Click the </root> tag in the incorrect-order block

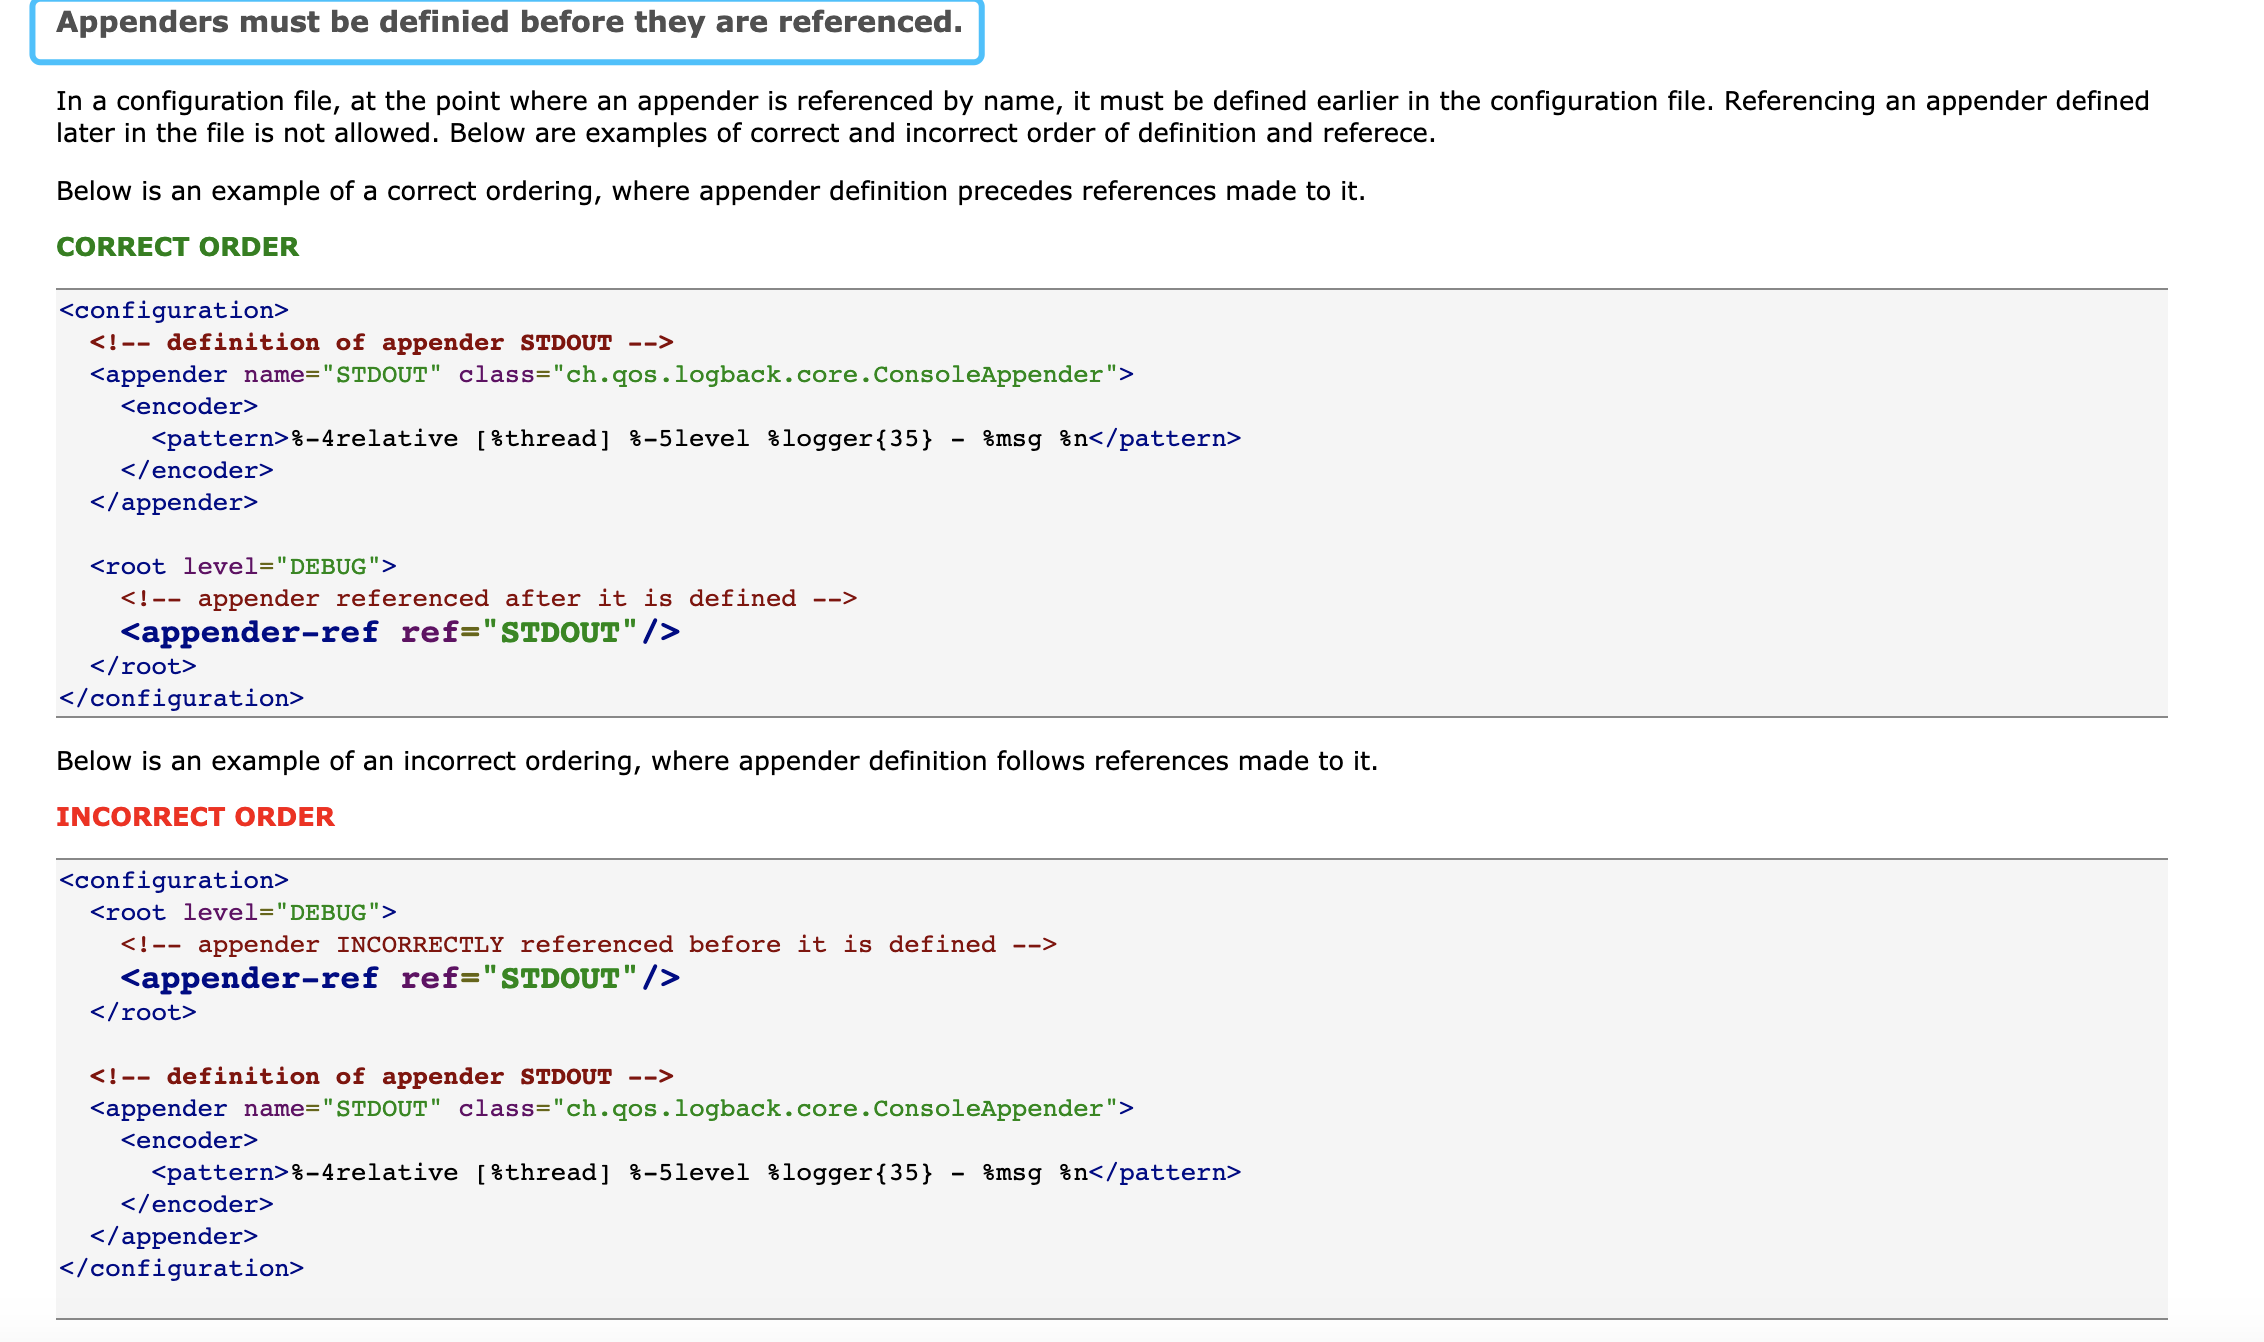point(143,1013)
